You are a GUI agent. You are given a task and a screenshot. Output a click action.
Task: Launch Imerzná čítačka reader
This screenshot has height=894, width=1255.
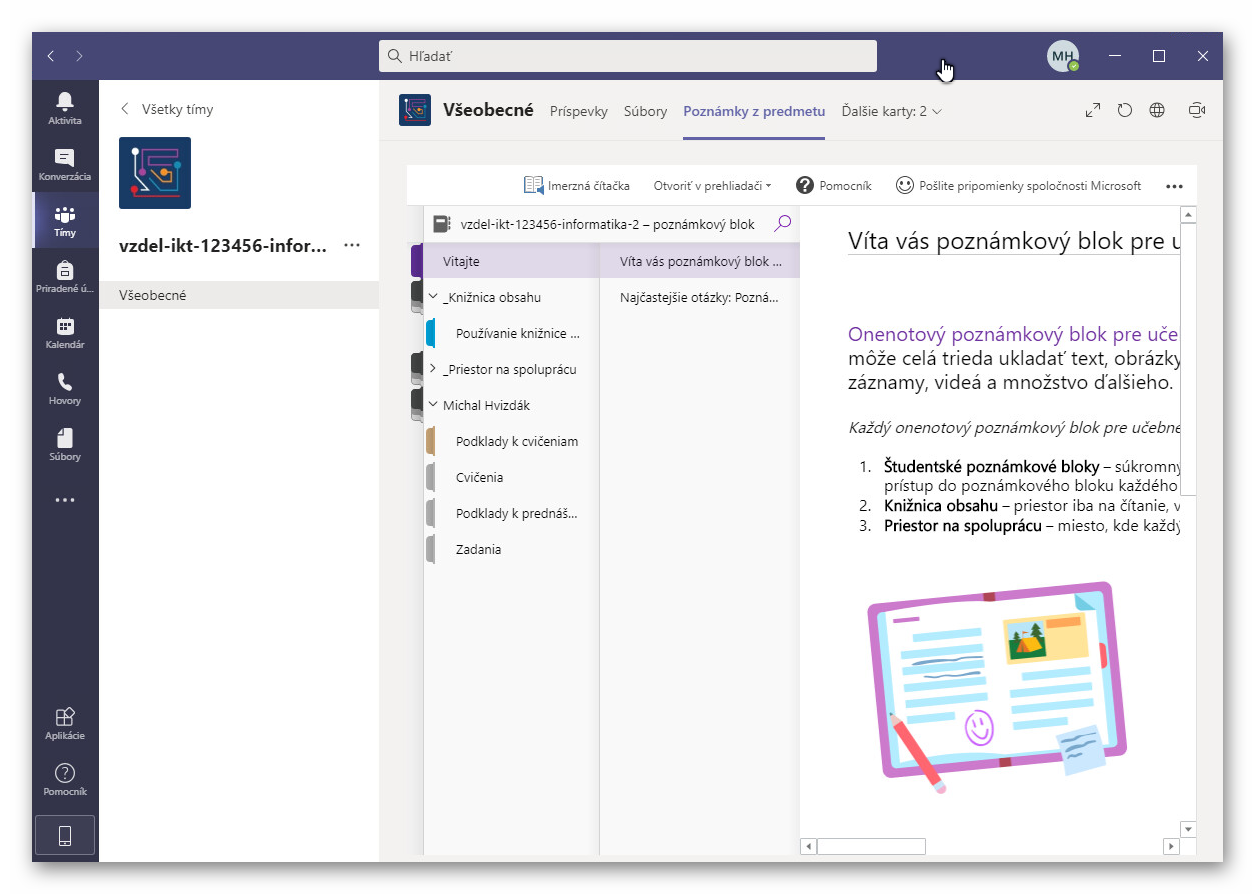(577, 186)
